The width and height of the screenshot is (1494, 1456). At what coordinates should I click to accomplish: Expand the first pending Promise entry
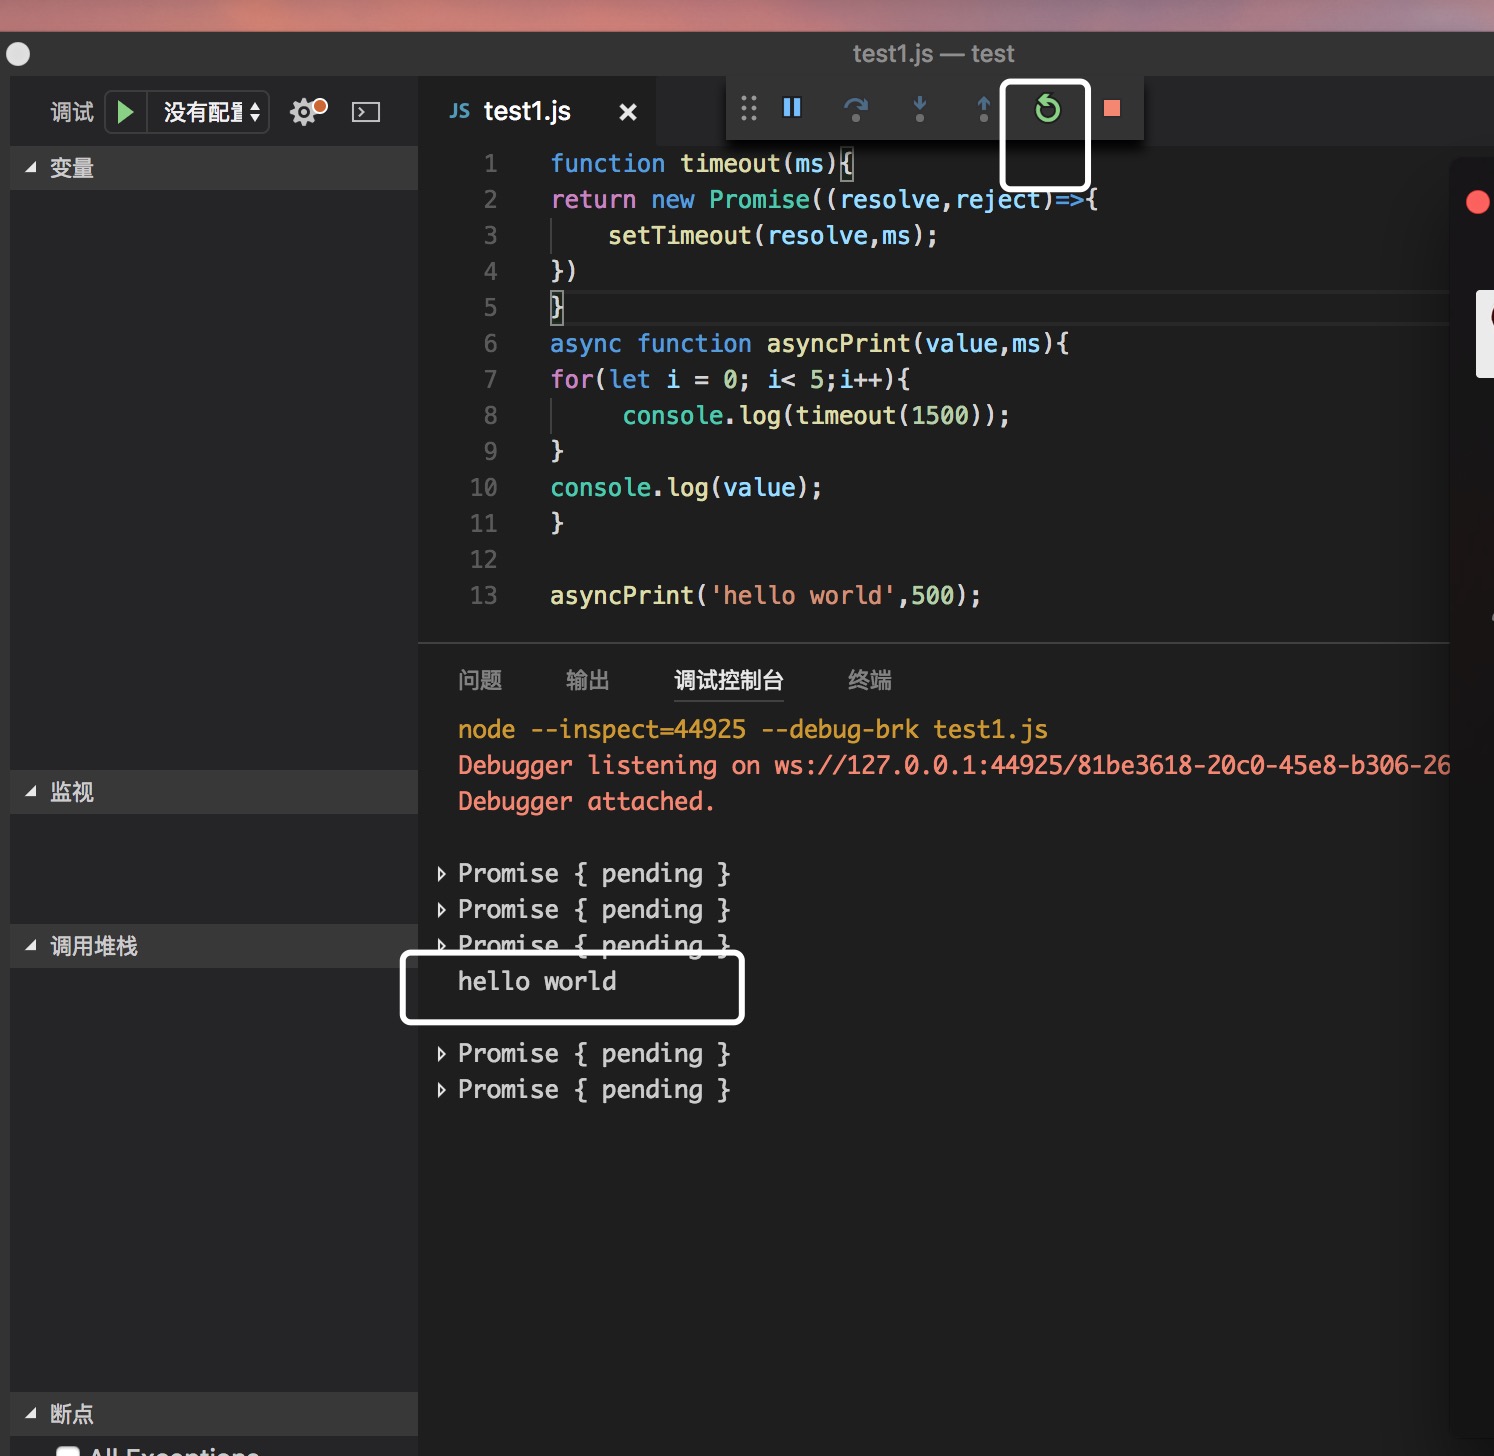(443, 873)
